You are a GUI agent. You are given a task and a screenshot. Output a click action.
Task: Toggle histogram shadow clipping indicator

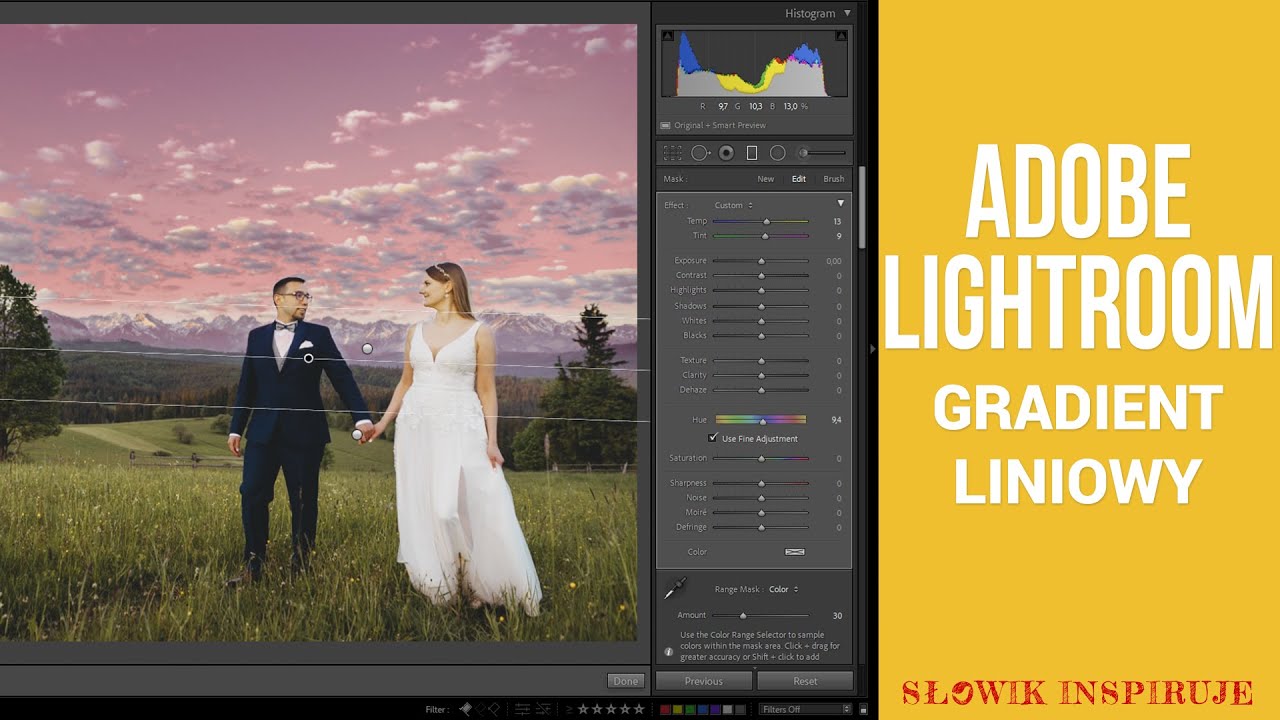[x=667, y=36]
